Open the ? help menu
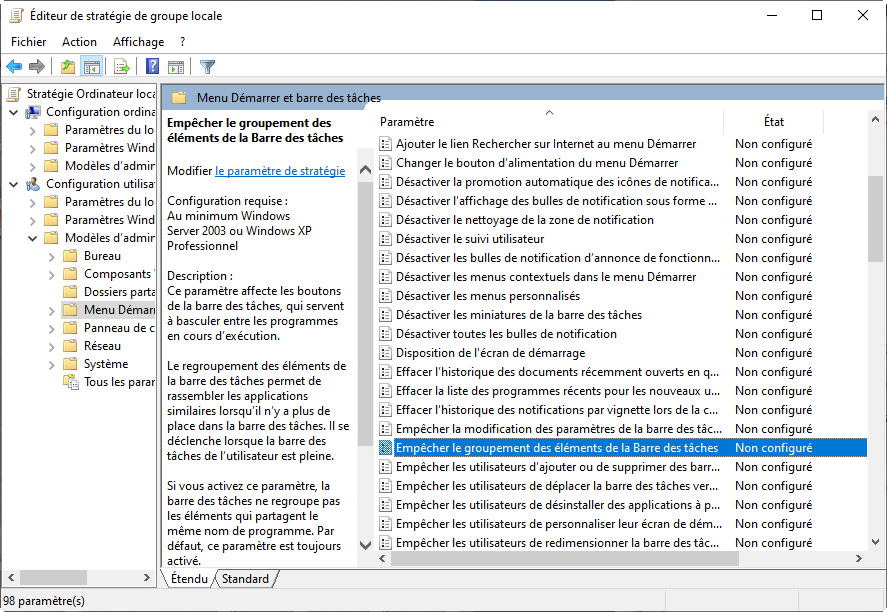The height and width of the screenshot is (612, 887). tap(182, 42)
